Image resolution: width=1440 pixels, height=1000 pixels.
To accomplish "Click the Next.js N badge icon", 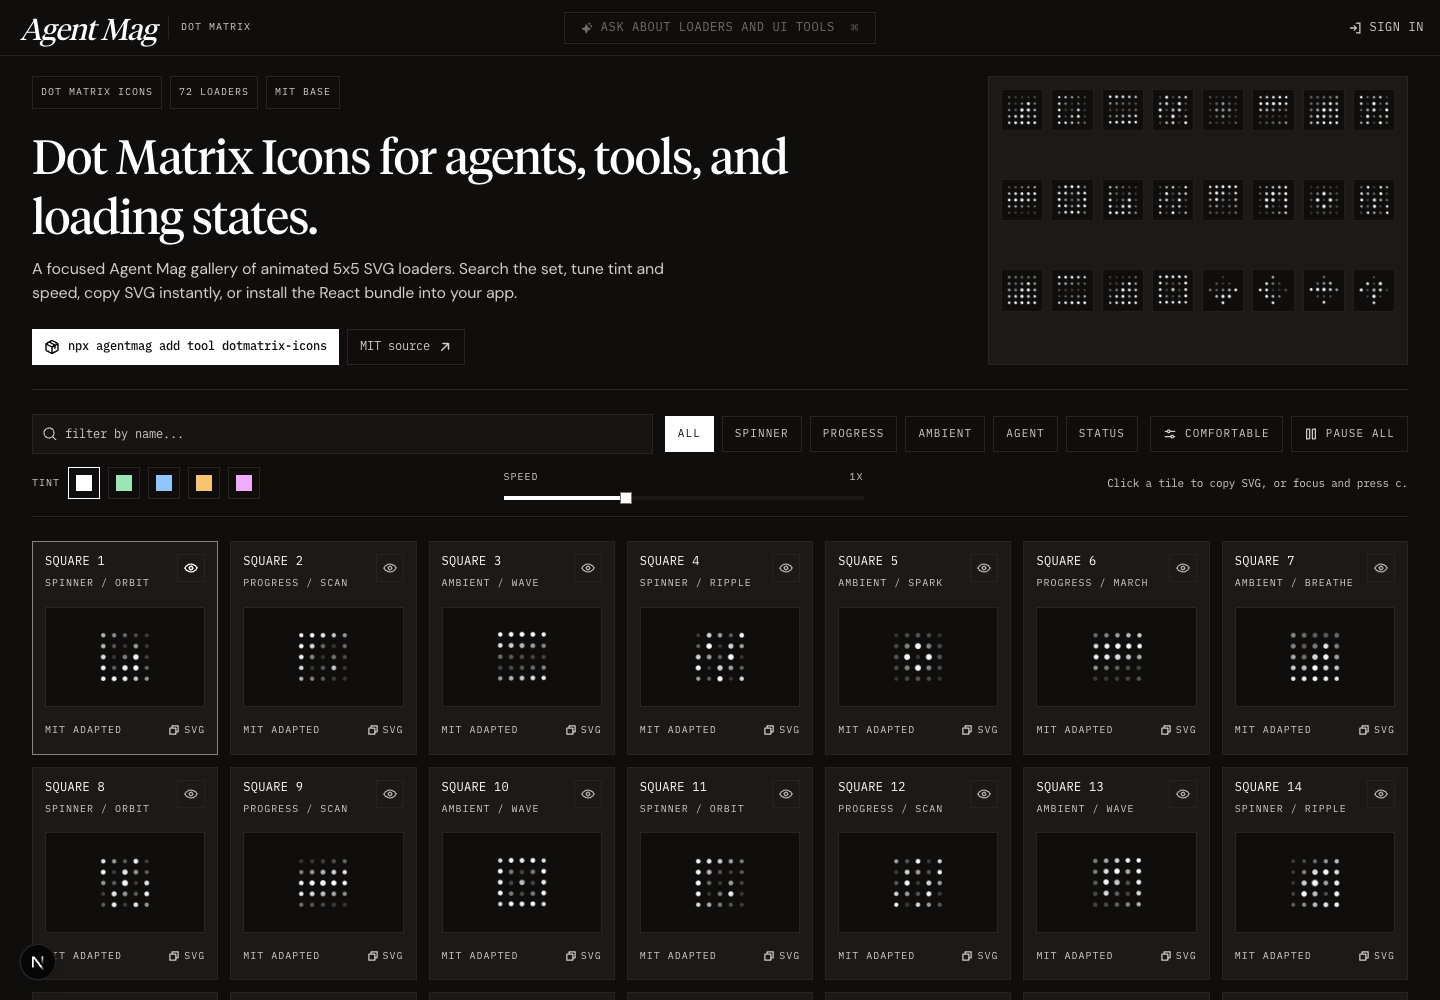I will [38, 962].
